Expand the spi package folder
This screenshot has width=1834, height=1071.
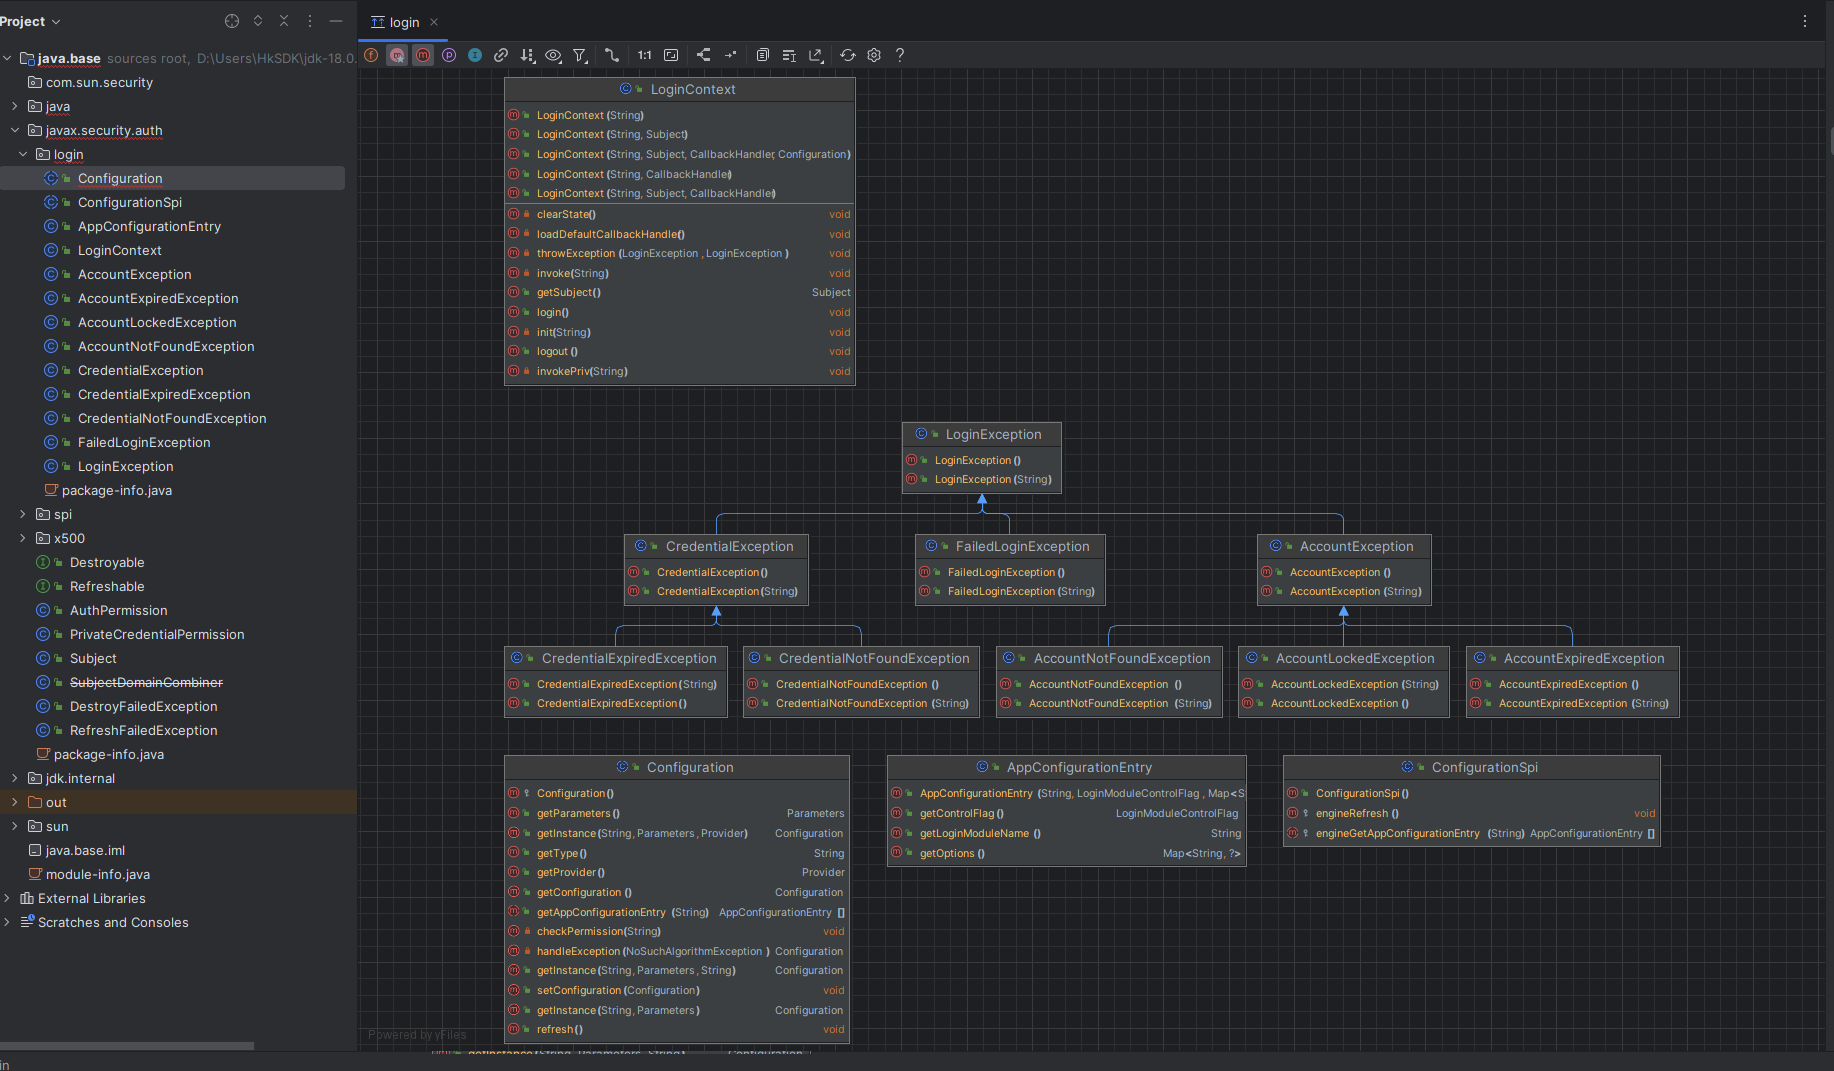pyautogui.click(x=23, y=514)
